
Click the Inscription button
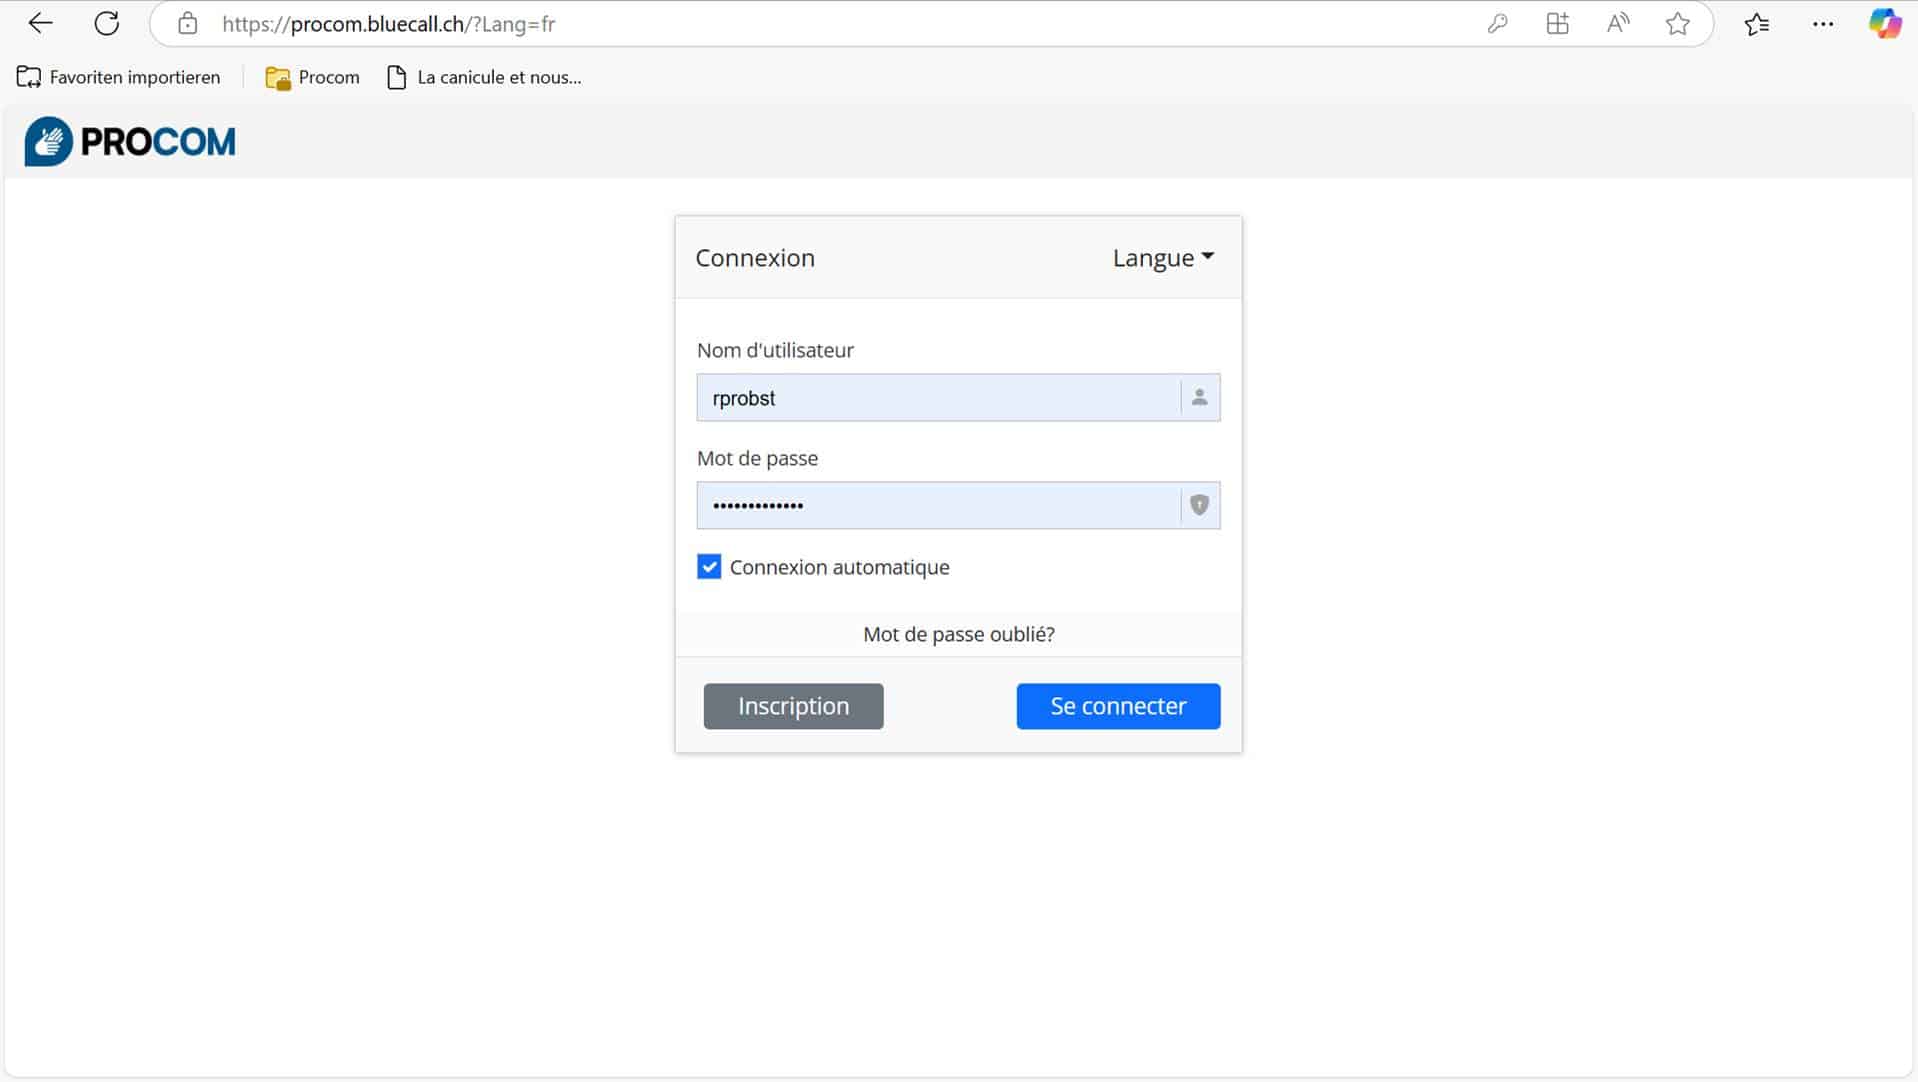tap(793, 706)
